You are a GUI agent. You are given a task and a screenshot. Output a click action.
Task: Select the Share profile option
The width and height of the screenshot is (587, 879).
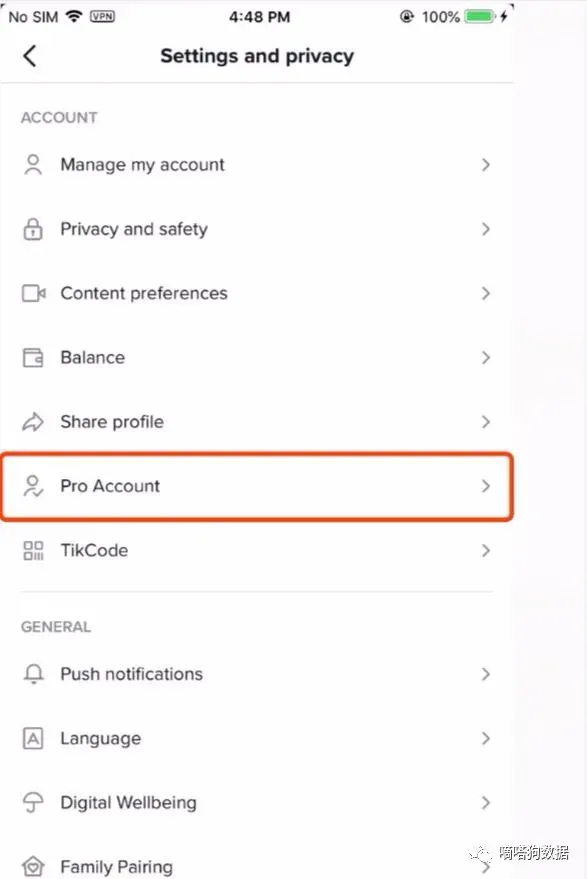tap(257, 422)
